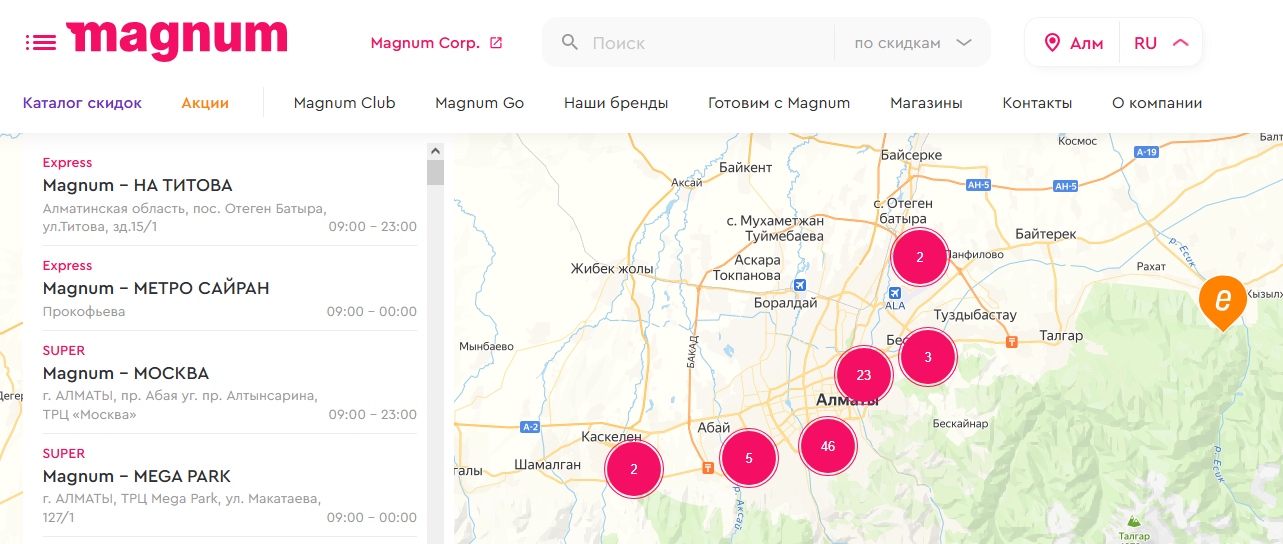This screenshot has height=544, width=1283.
Task: Click the Талгар label on map
Action: coord(1061,336)
